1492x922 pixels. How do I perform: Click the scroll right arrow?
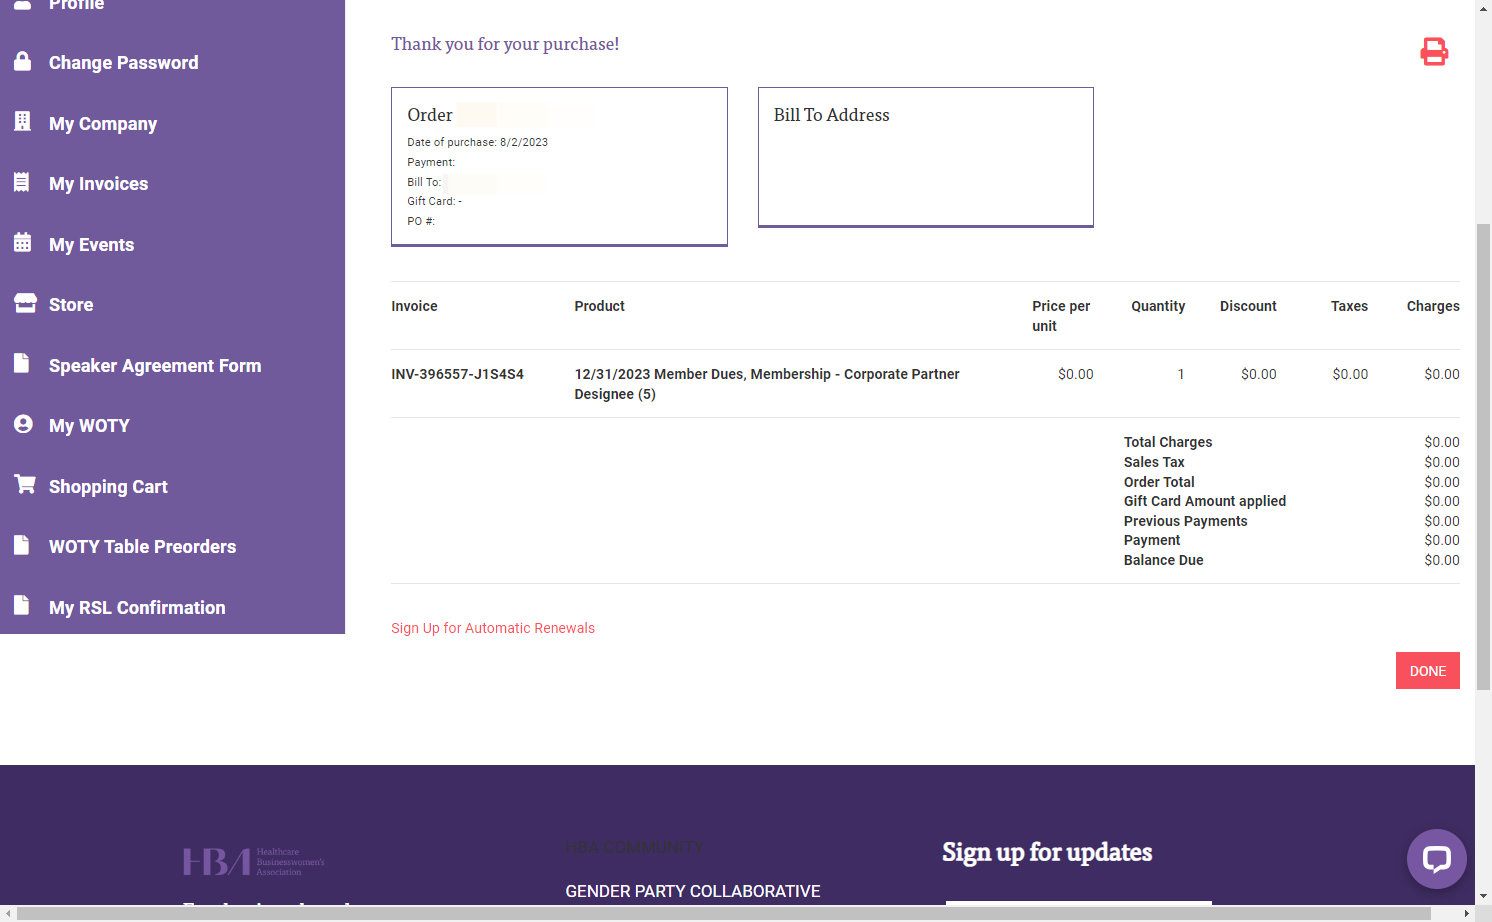coord(1467,914)
